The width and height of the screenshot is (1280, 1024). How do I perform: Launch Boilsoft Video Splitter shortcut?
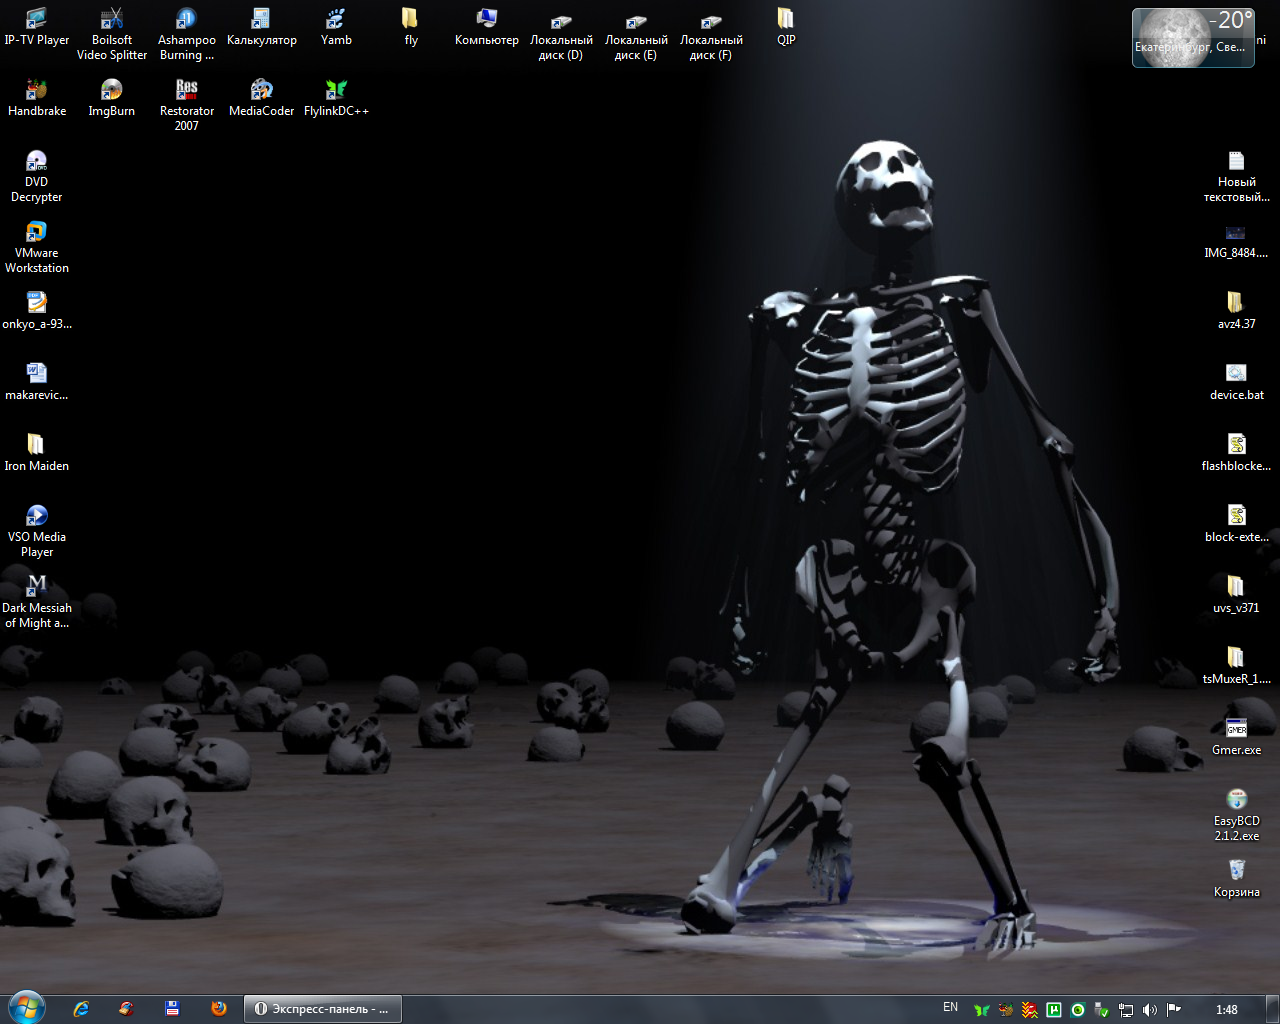coord(112,34)
